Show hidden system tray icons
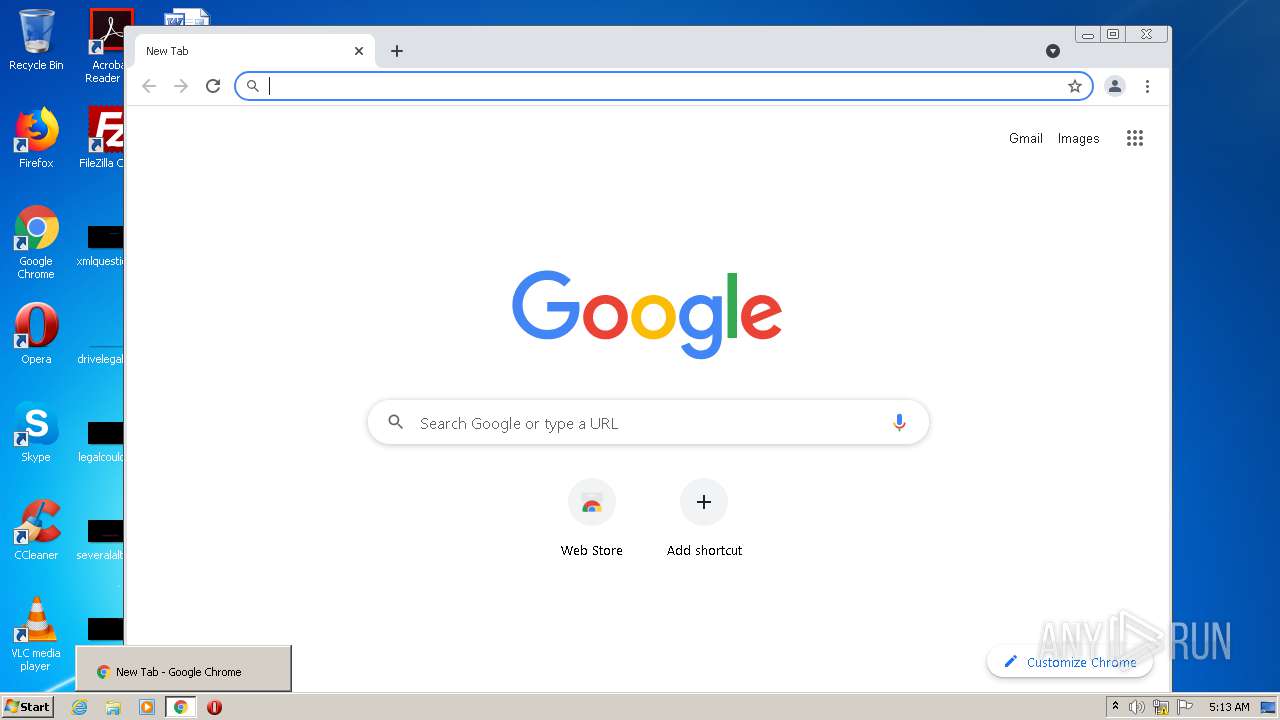This screenshot has height=720, width=1280. click(x=1116, y=707)
